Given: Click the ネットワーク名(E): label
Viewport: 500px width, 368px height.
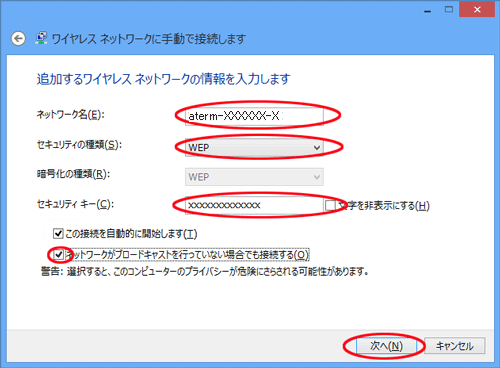Looking at the screenshot, I should [70, 115].
